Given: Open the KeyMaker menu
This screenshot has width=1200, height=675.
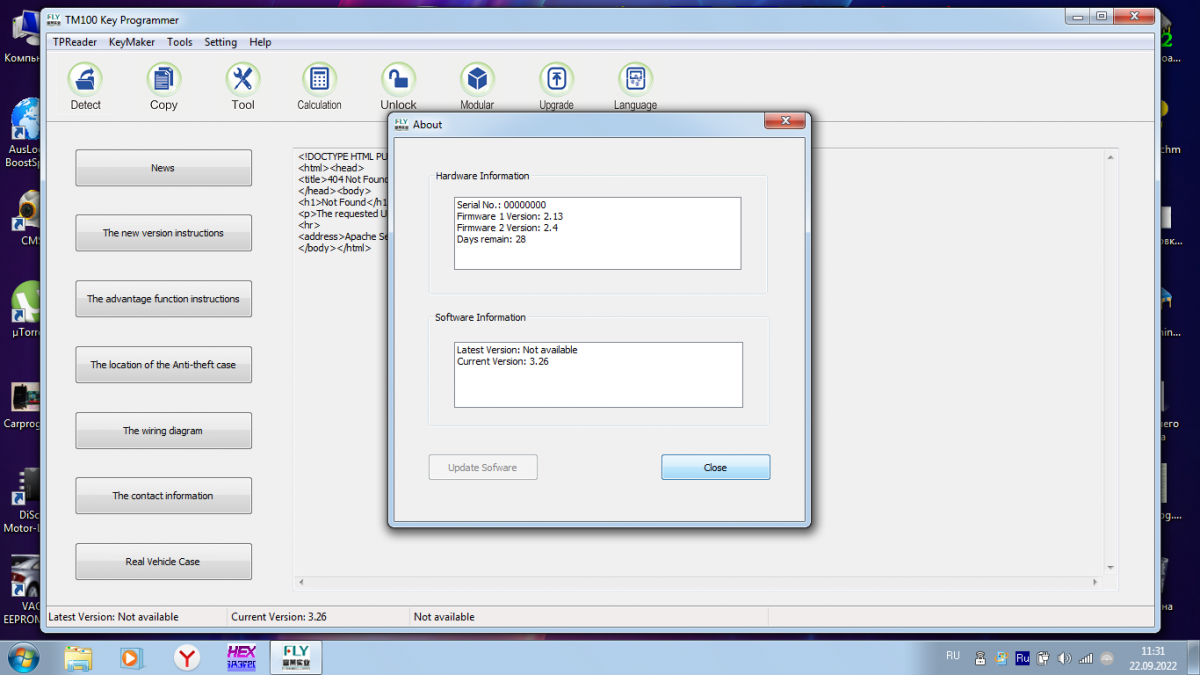Looking at the screenshot, I should pyautogui.click(x=131, y=42).
